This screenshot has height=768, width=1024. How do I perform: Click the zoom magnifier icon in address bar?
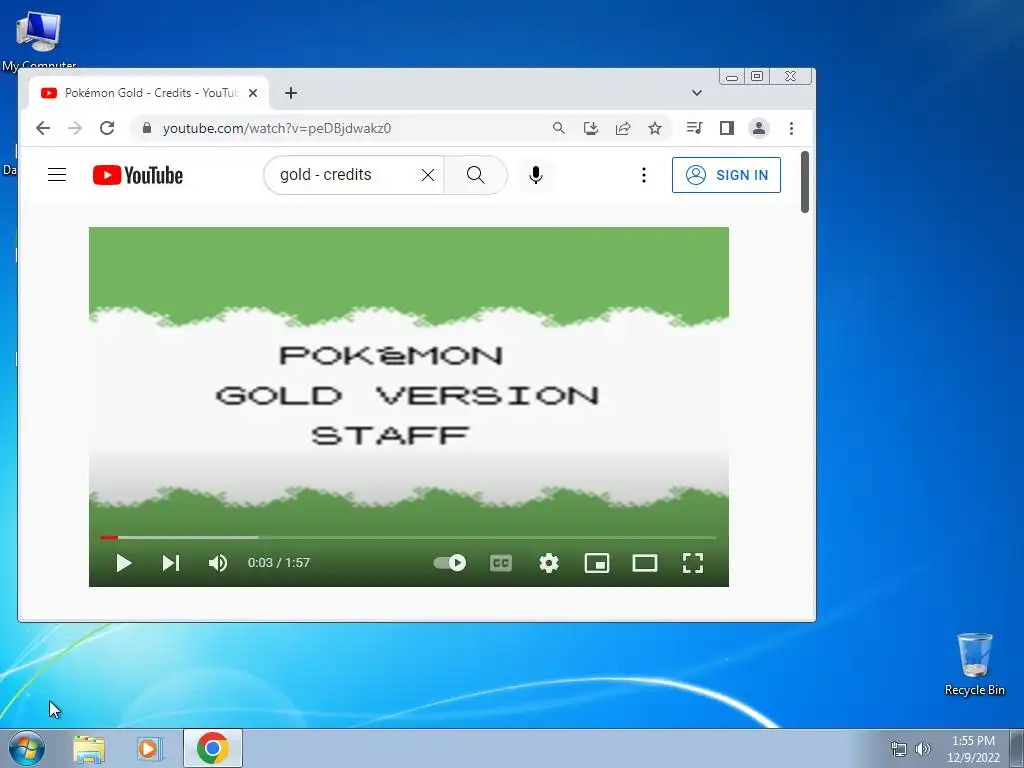coord(558,128)
